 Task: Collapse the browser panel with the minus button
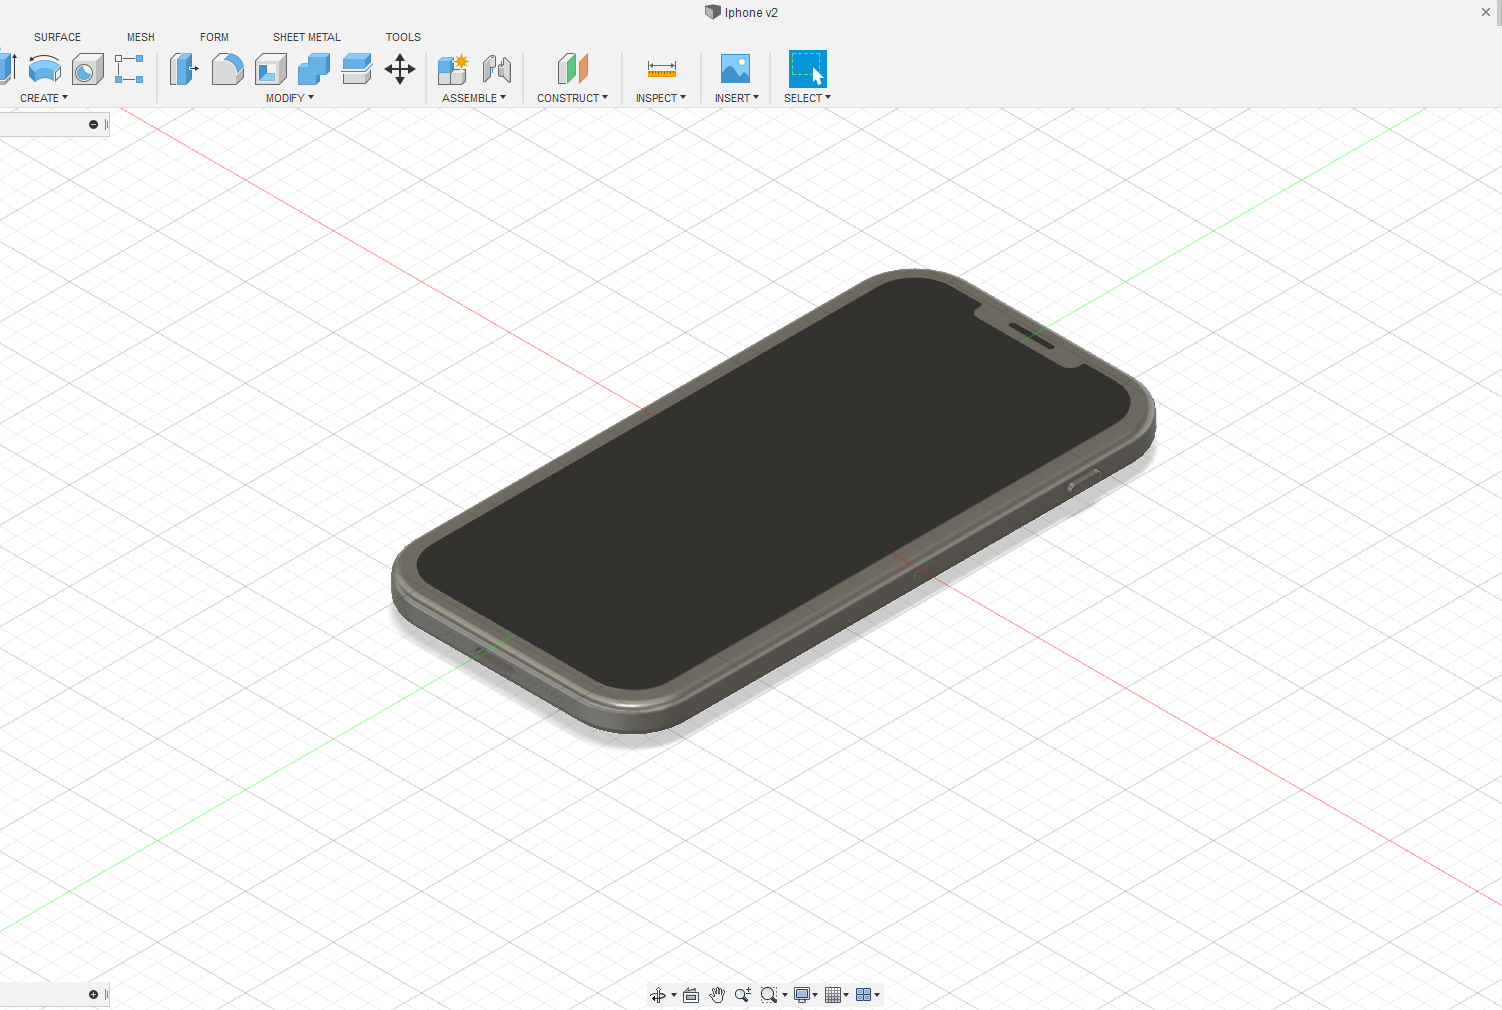[95, 123]
